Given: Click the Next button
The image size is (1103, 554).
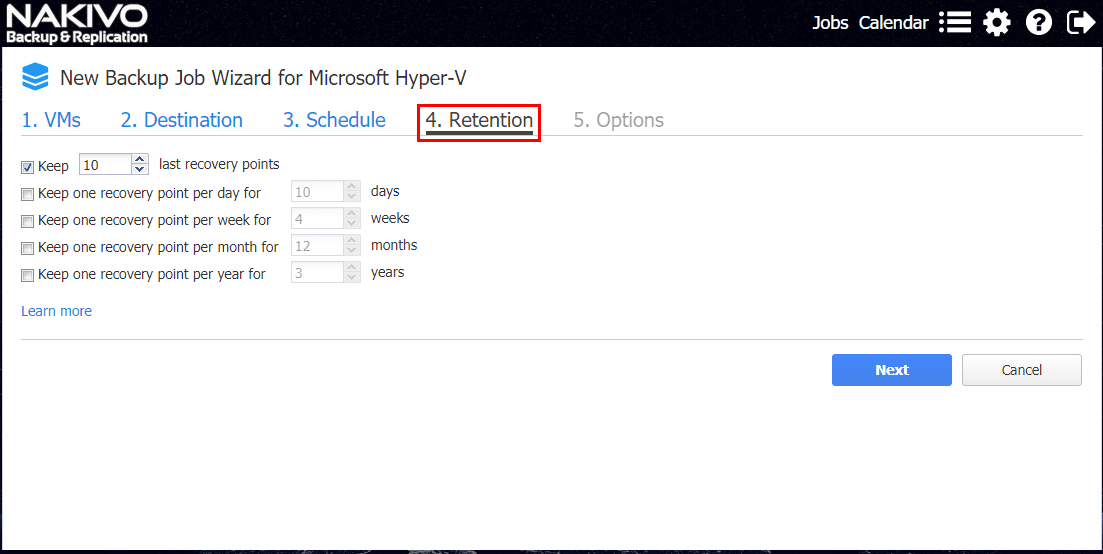Looking at the screenshot, I should 891,370.
